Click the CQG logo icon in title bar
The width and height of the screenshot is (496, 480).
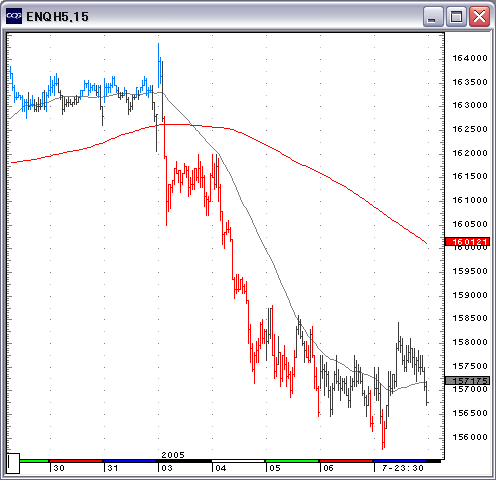pyautogui.click(x=14, y=16)
